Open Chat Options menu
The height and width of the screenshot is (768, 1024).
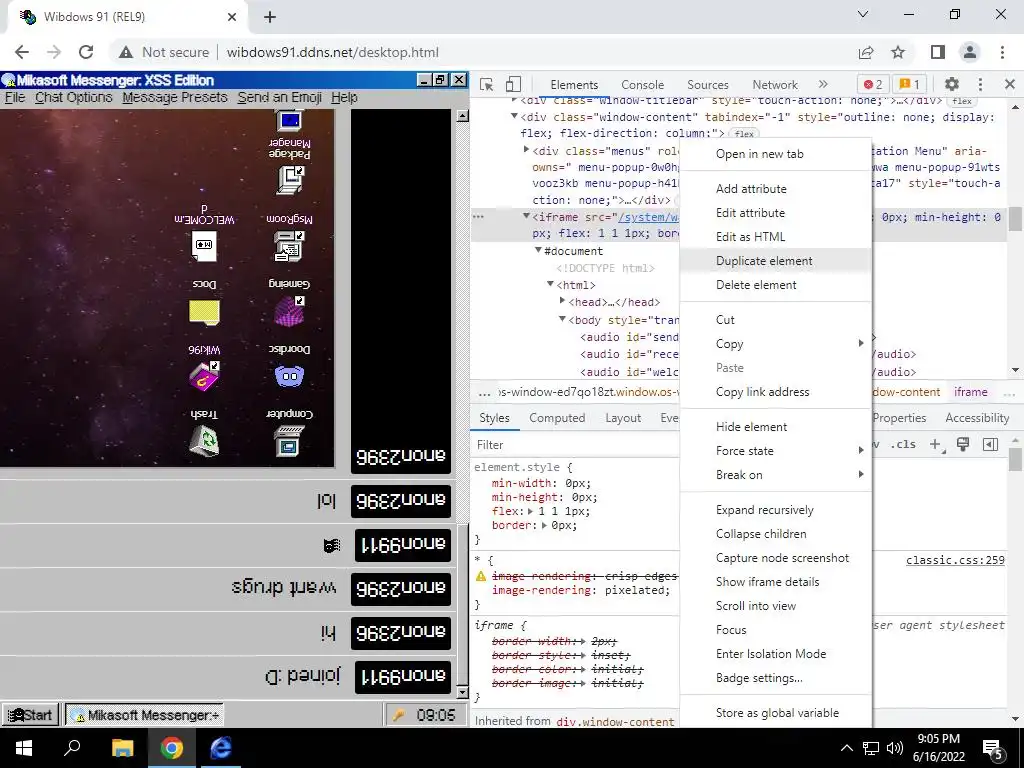(73, 97)
